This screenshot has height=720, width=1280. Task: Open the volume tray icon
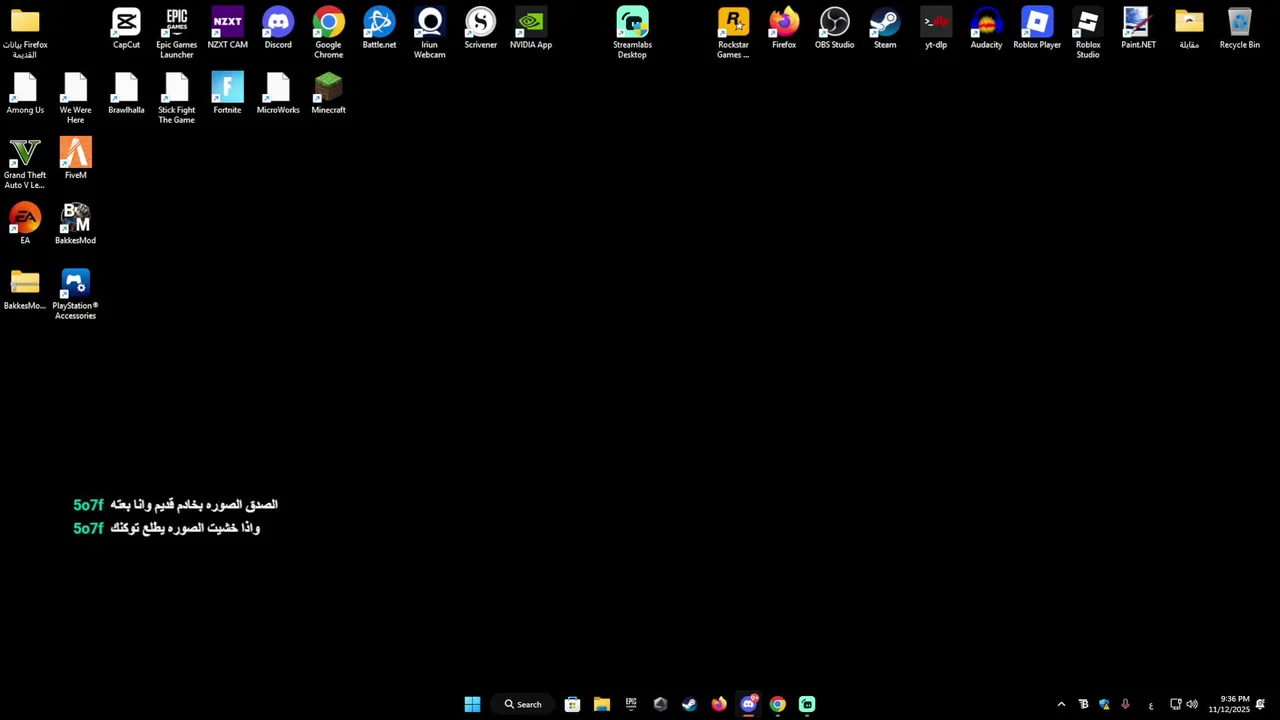[1192, 704]
